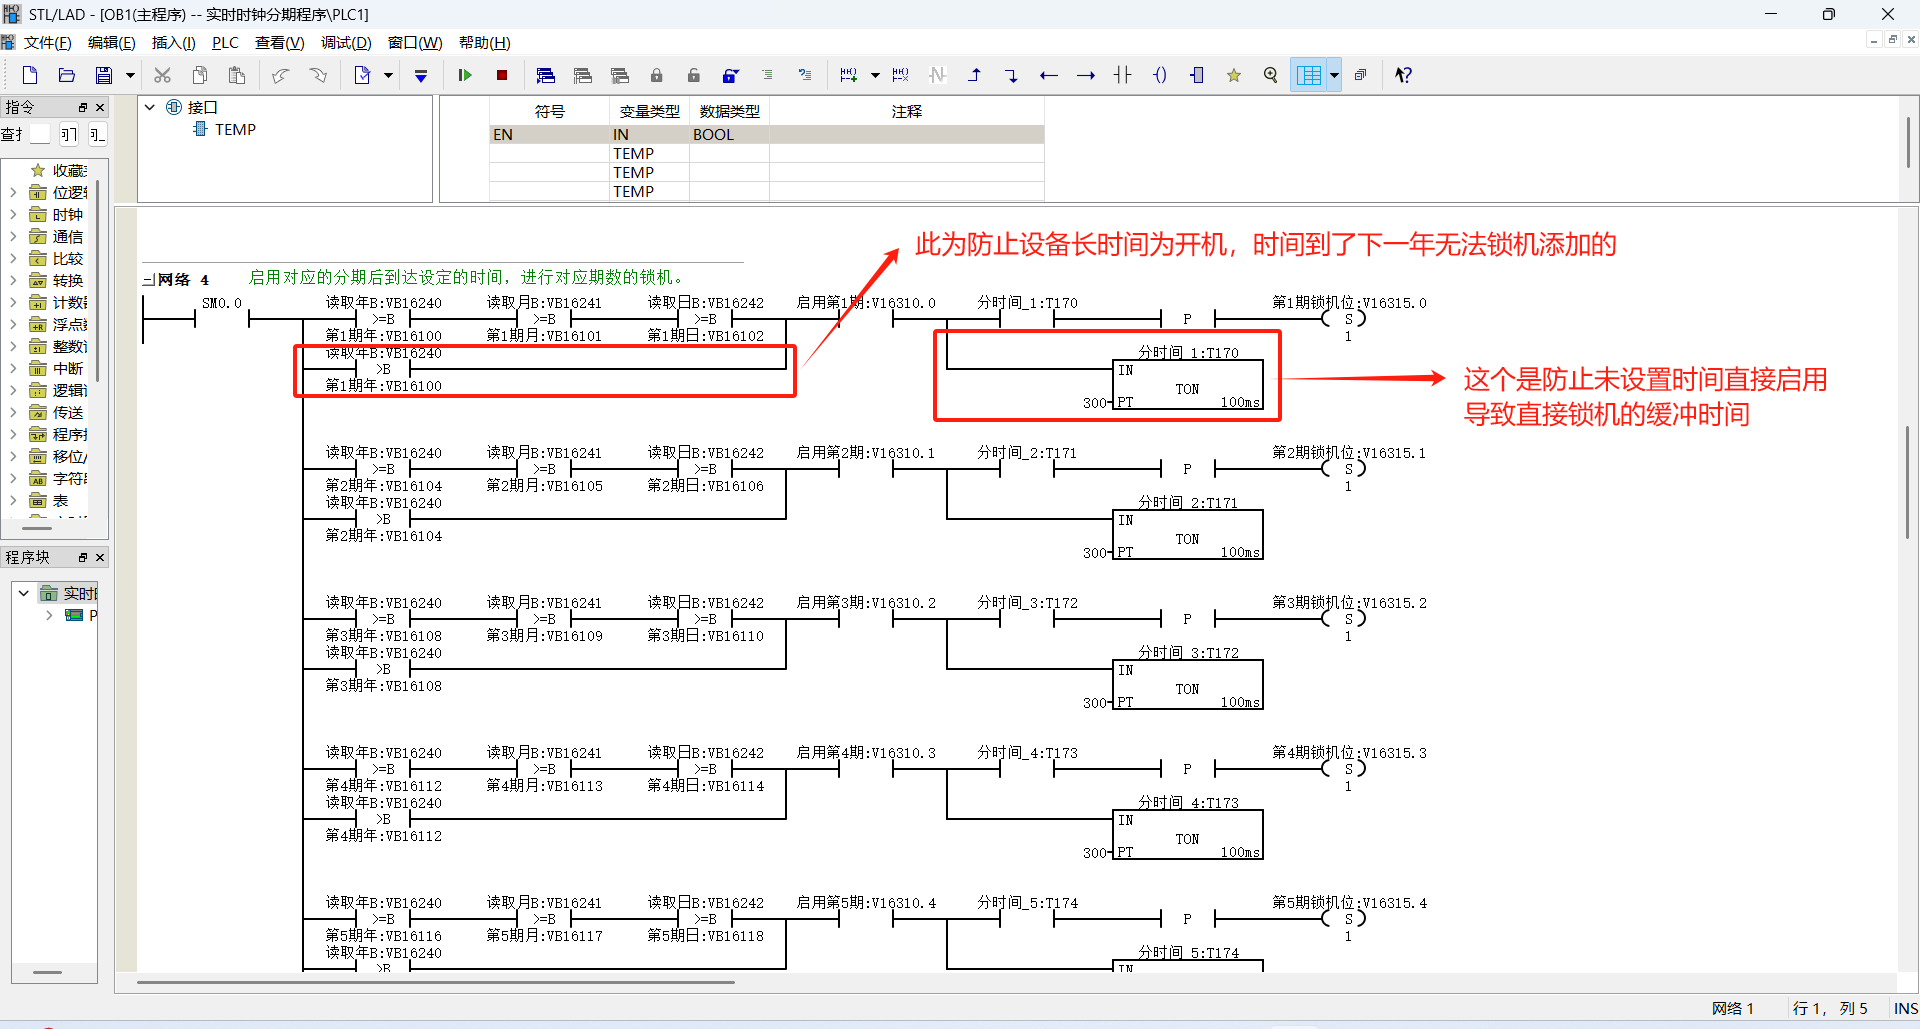Undo the last action with Undo arrow
1920x1029 pixels.
click(x=281, y=75)
